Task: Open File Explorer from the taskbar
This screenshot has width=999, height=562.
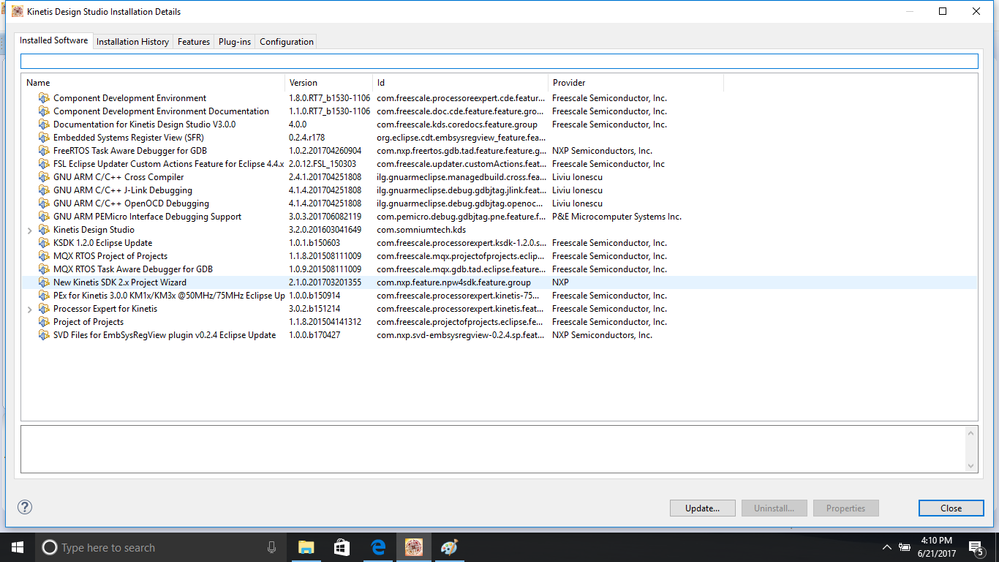Action: [306, 547]
